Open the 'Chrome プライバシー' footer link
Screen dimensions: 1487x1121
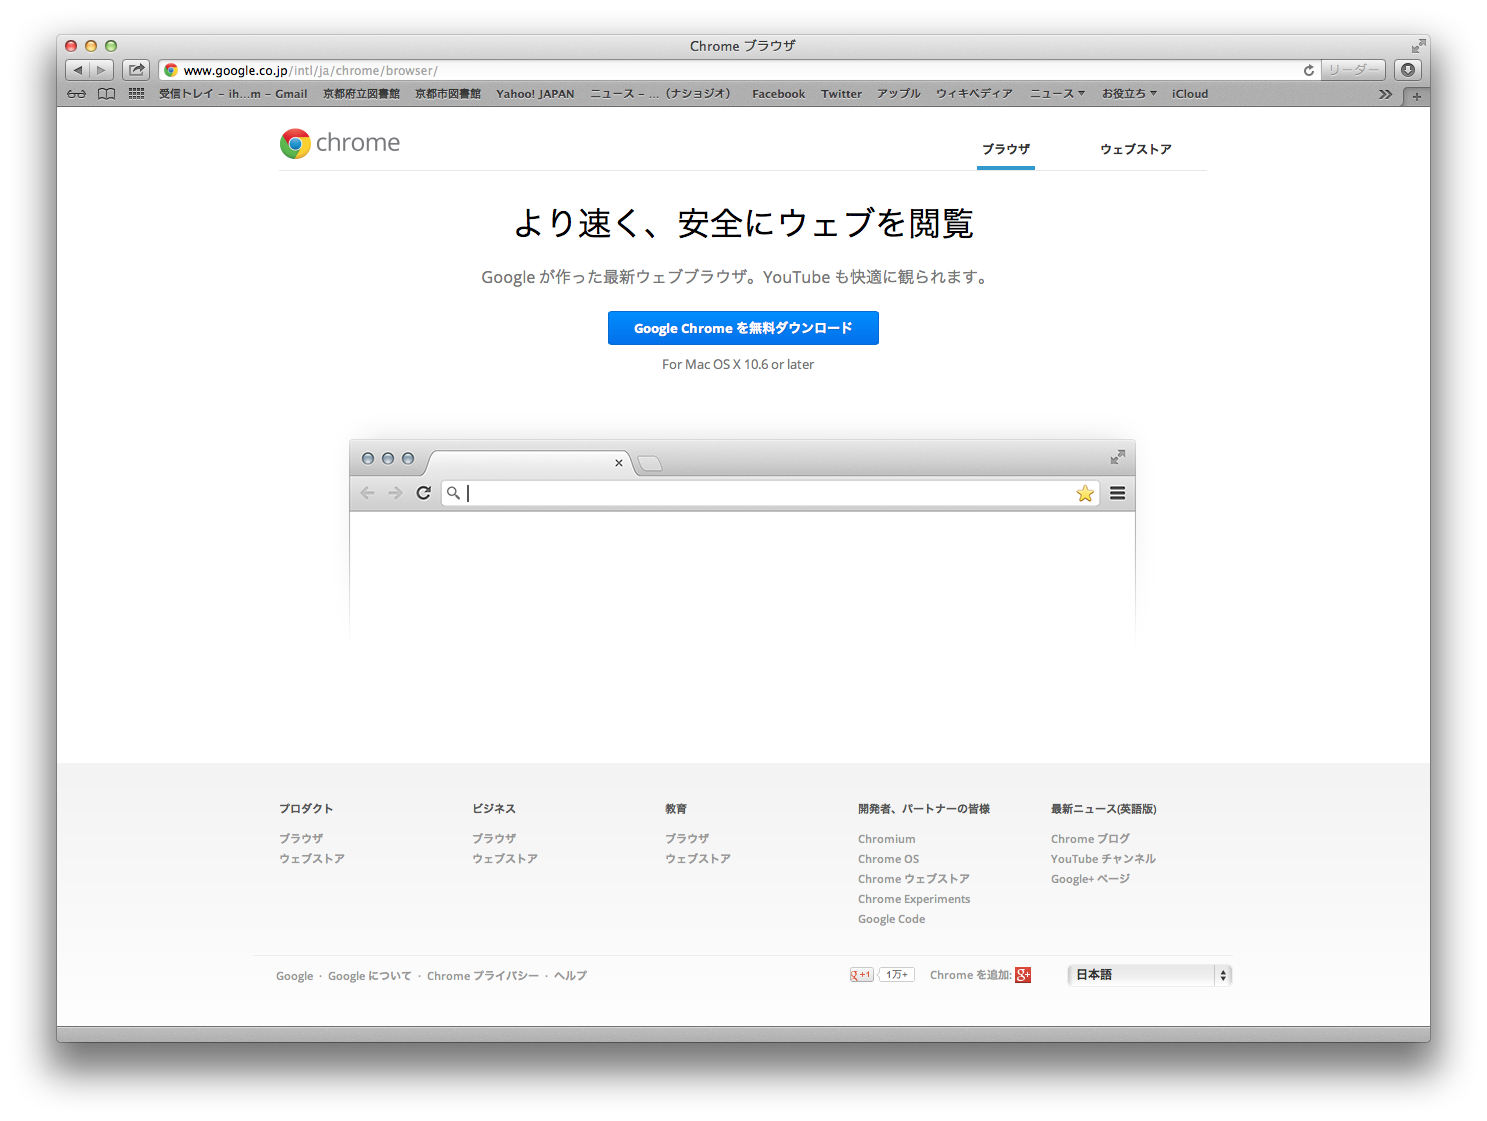pos(482,976)
